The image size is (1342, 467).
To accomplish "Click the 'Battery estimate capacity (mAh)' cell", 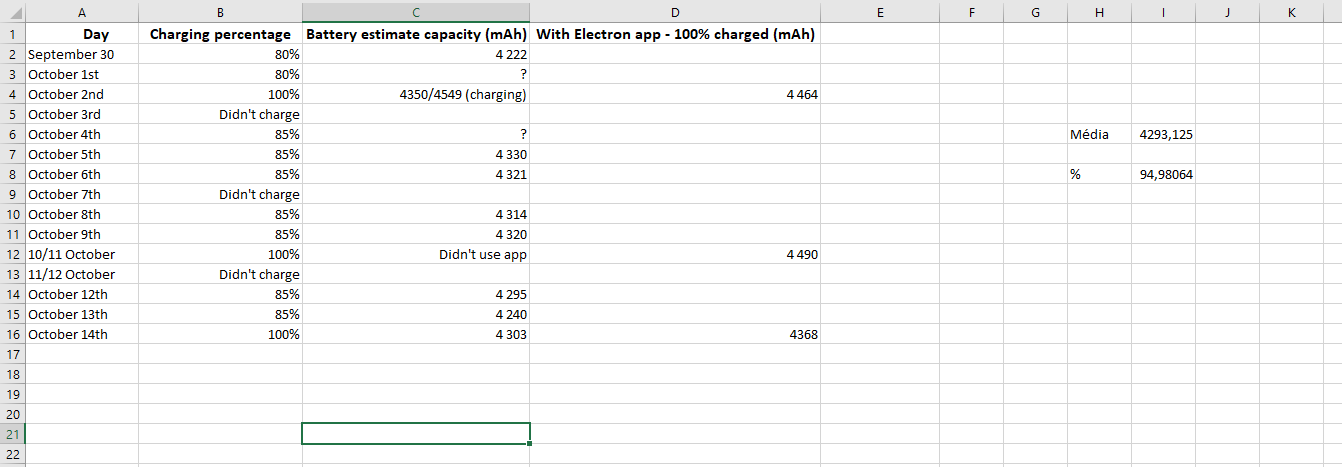I will coord(416,34).
